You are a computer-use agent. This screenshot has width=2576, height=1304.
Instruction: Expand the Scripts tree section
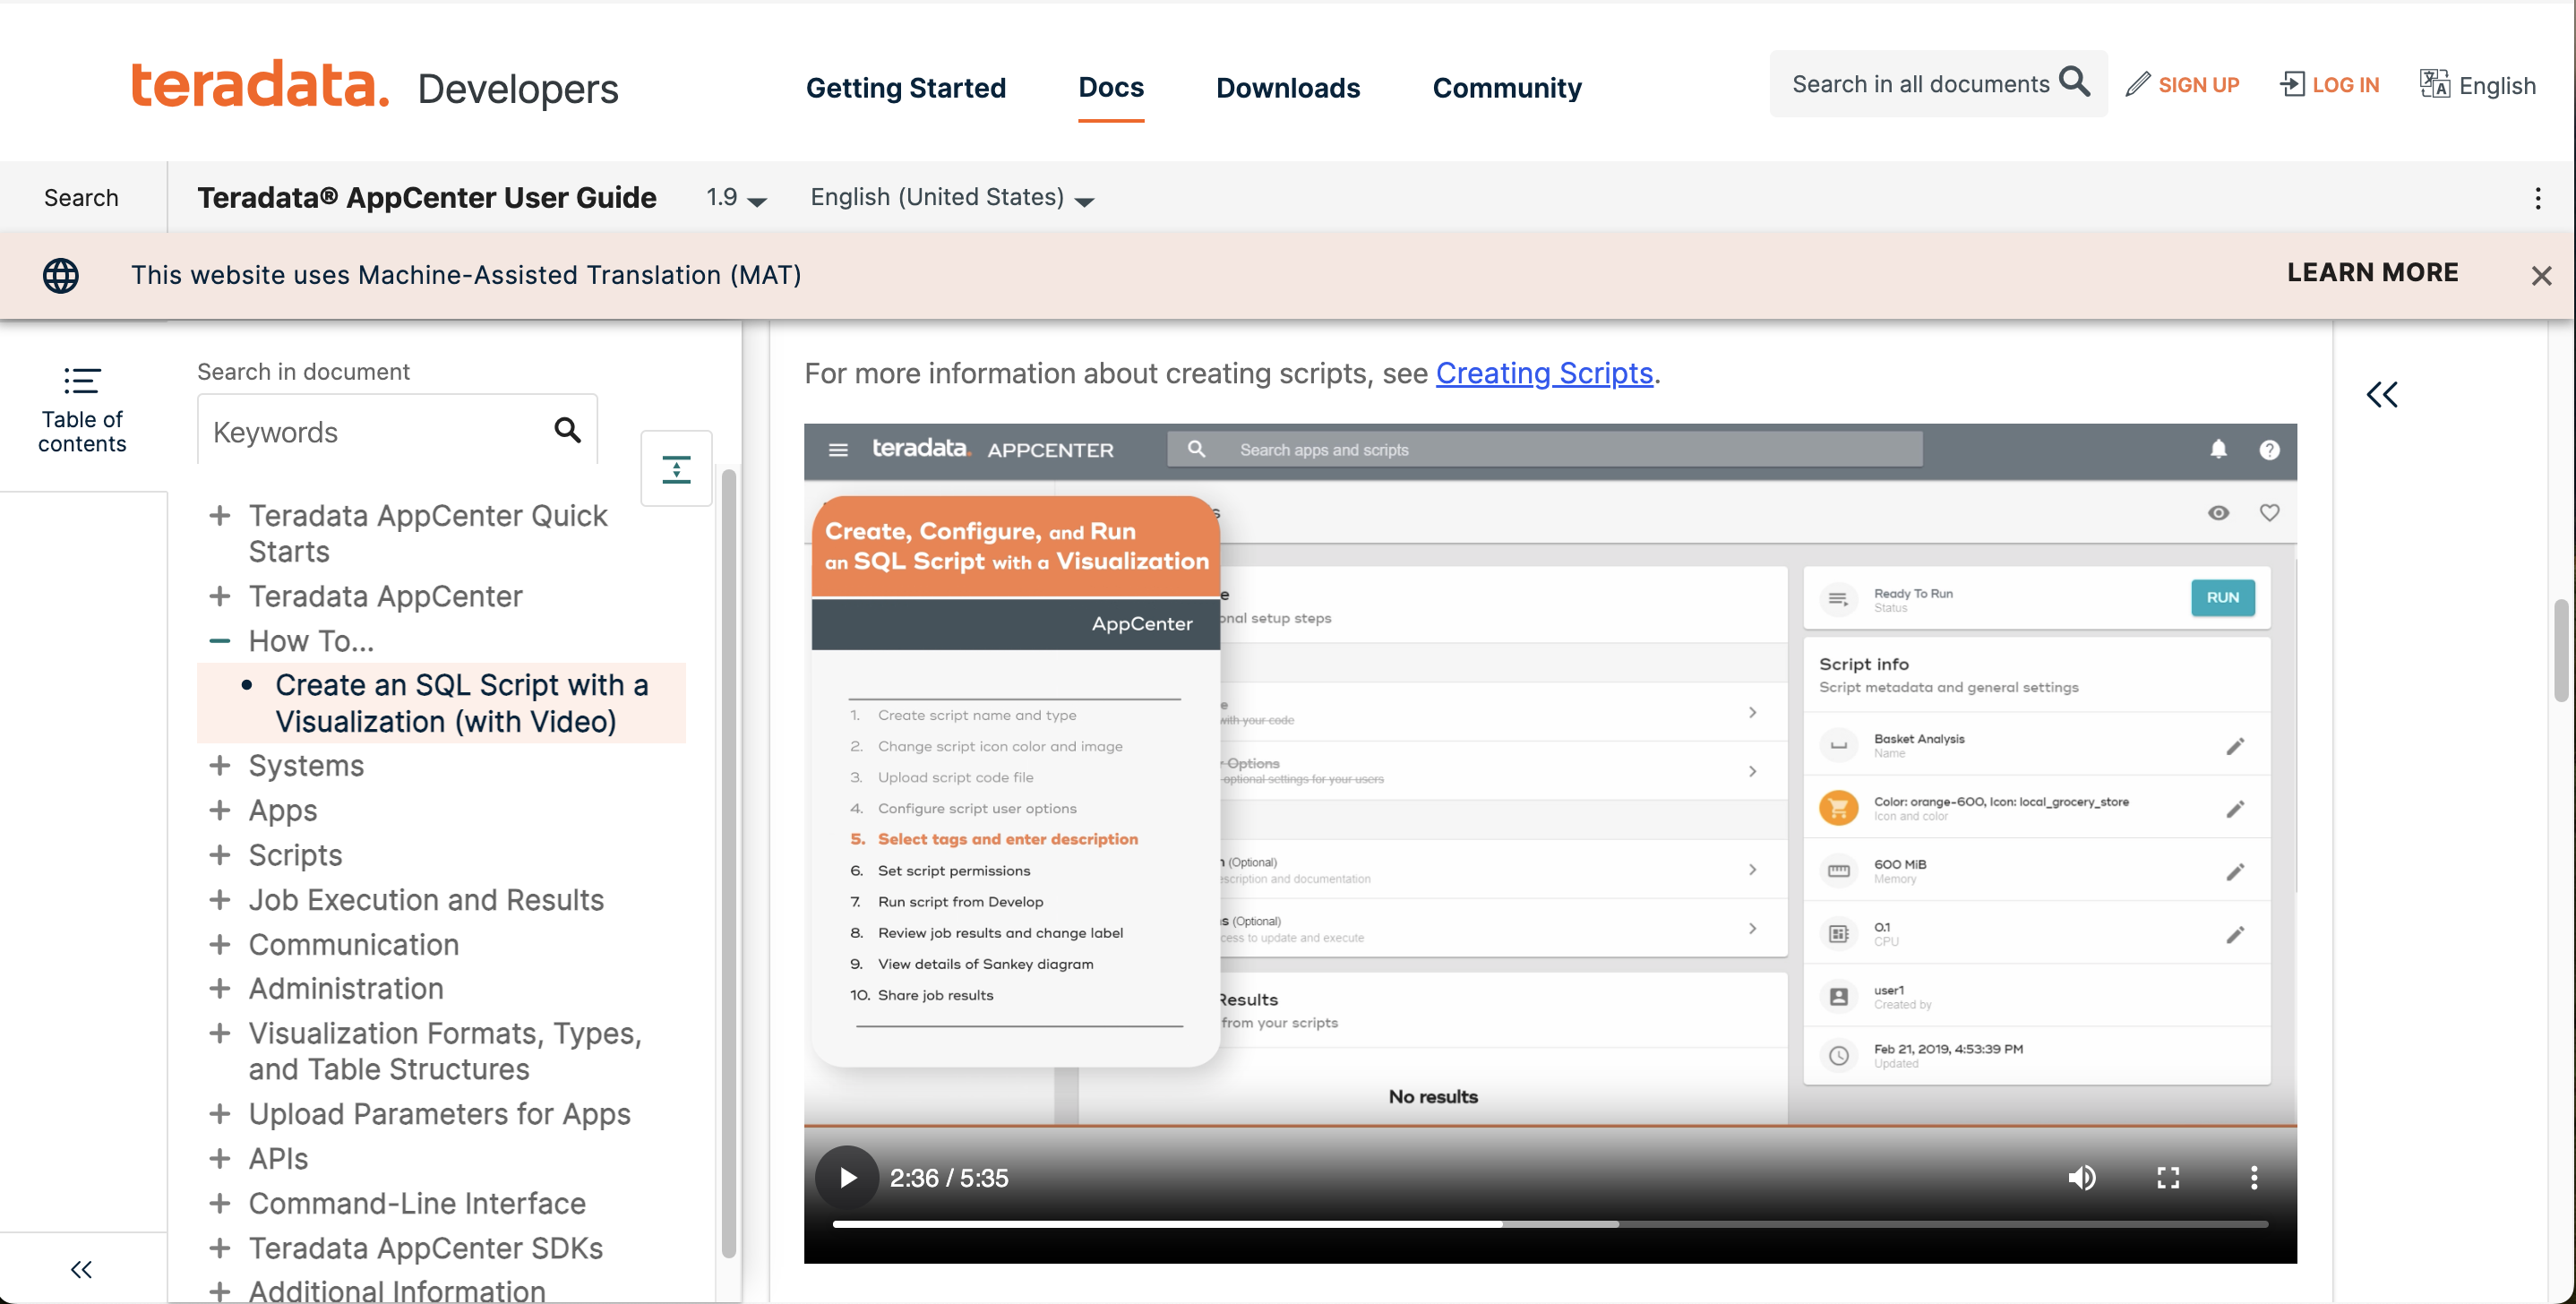tap(220, 855)
